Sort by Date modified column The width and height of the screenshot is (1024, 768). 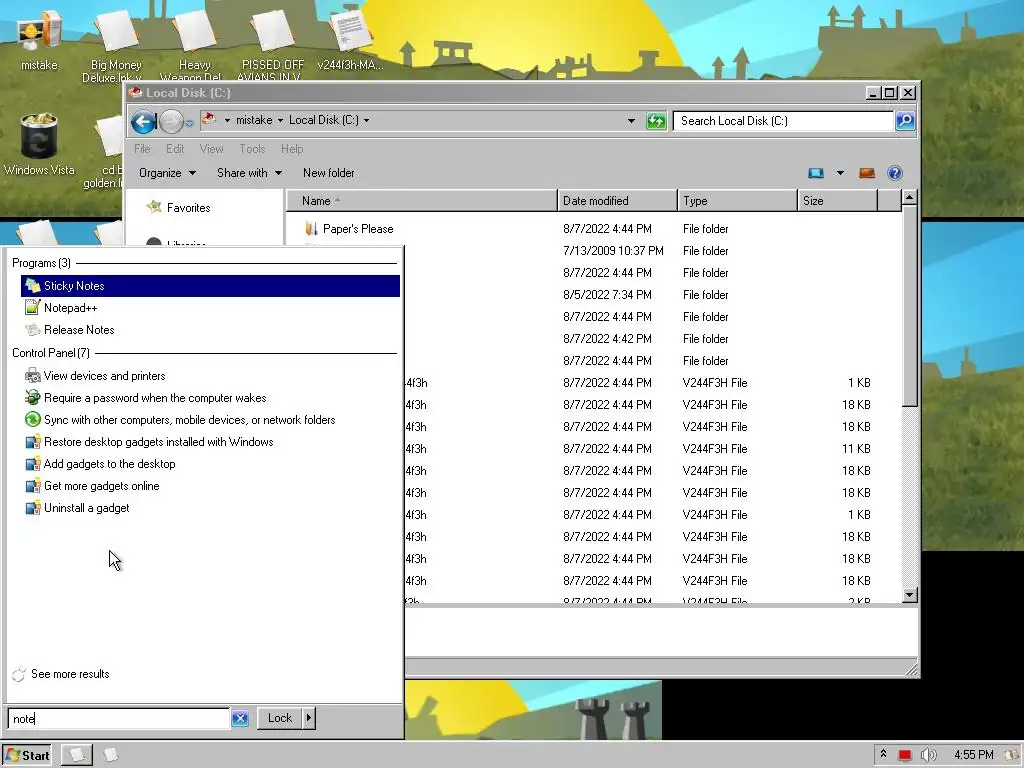[x=618, y=201]
